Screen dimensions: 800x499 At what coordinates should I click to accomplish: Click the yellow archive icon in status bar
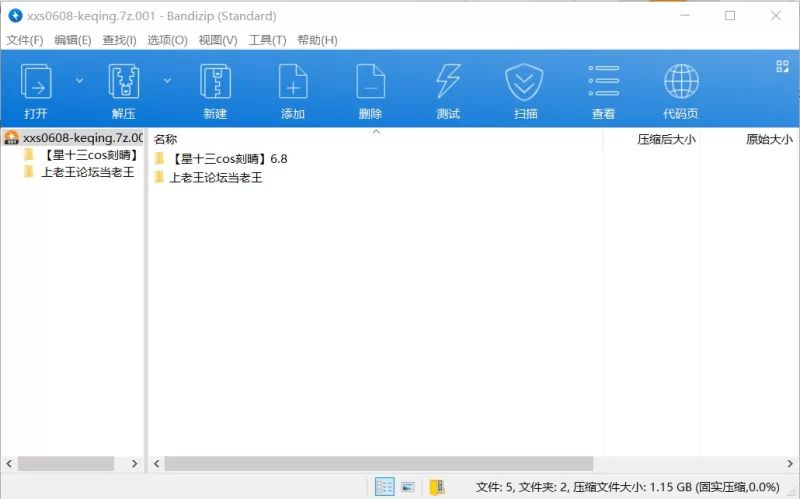(x=437, y=487)
